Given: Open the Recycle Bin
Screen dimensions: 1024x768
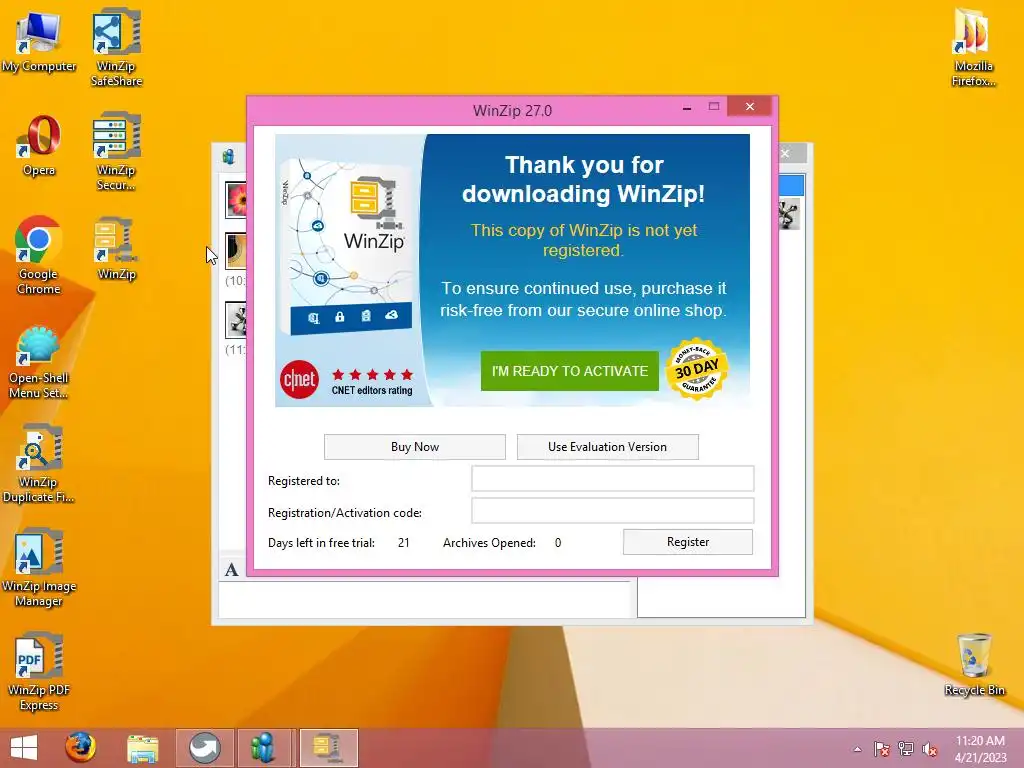Looking at the screenshot, I should 974,664.
